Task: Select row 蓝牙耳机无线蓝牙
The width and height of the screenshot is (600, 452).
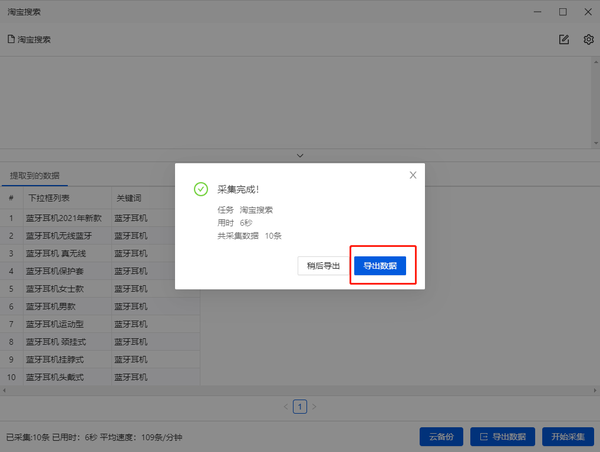Action: pos(100,235)
